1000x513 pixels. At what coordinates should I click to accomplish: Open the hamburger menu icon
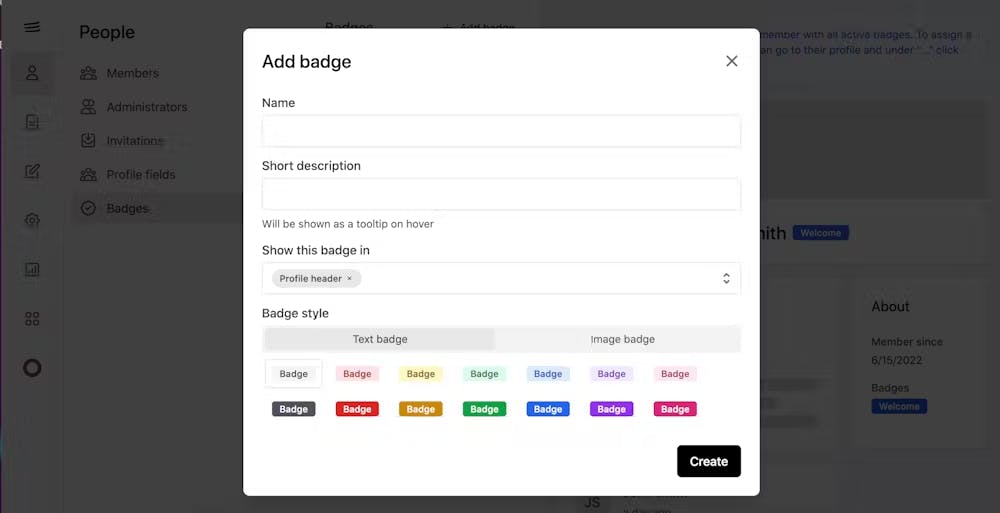(x=32, y=27)
